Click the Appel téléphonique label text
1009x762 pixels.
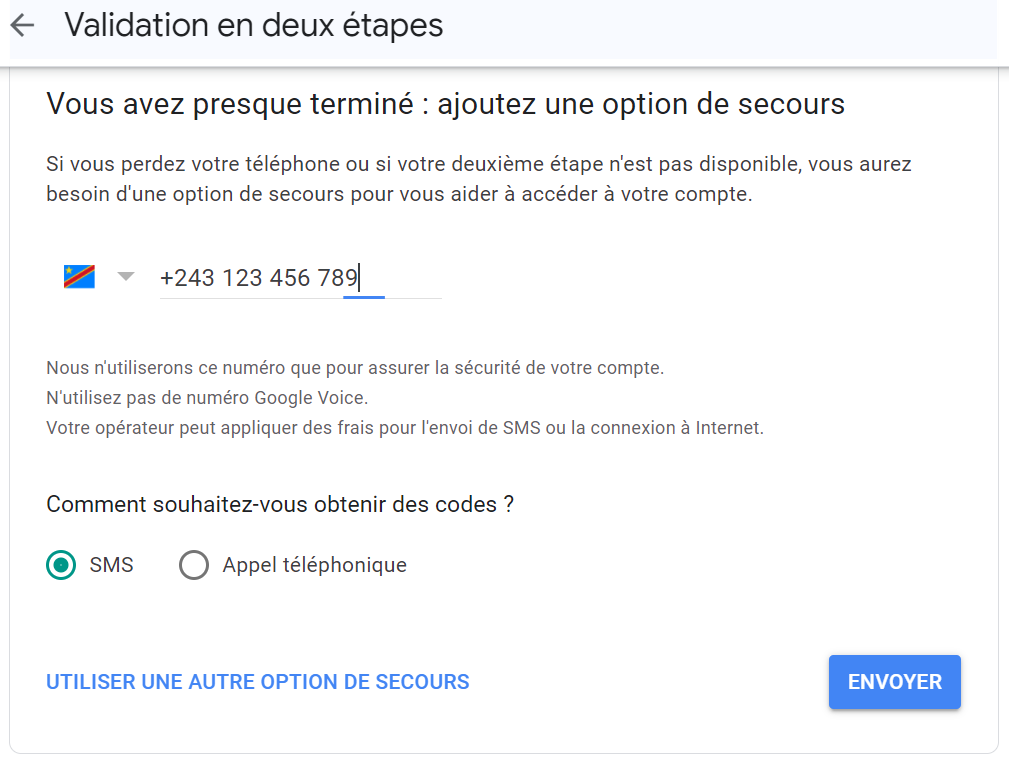pos(315,565)
